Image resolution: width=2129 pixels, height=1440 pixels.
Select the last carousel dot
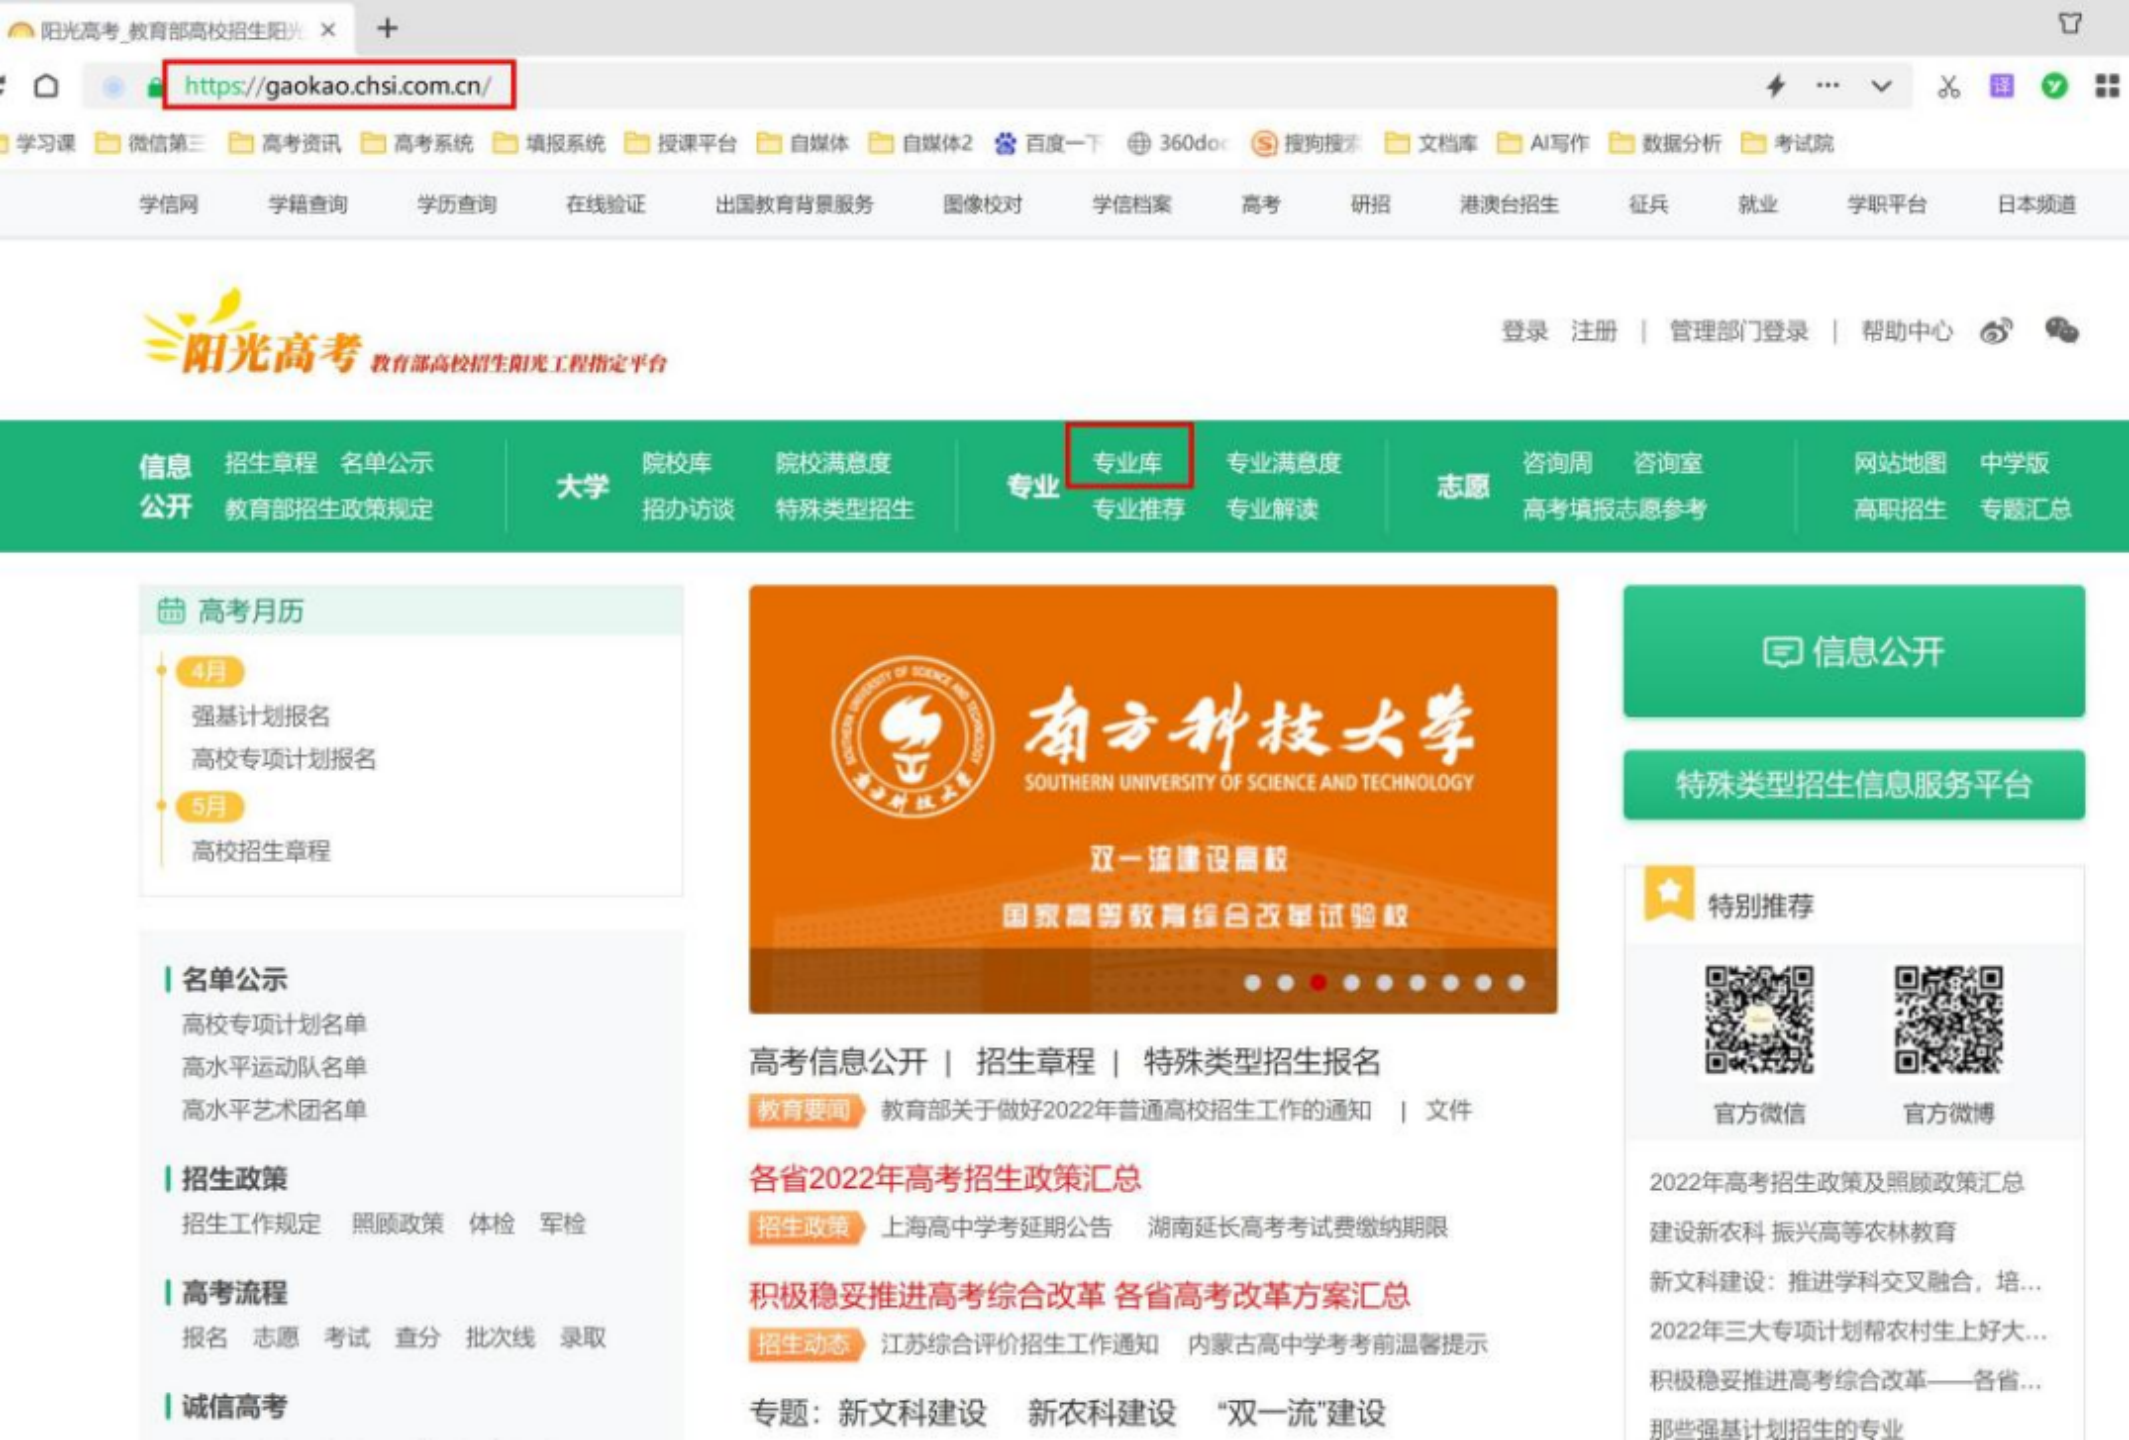coord(1516,983)
